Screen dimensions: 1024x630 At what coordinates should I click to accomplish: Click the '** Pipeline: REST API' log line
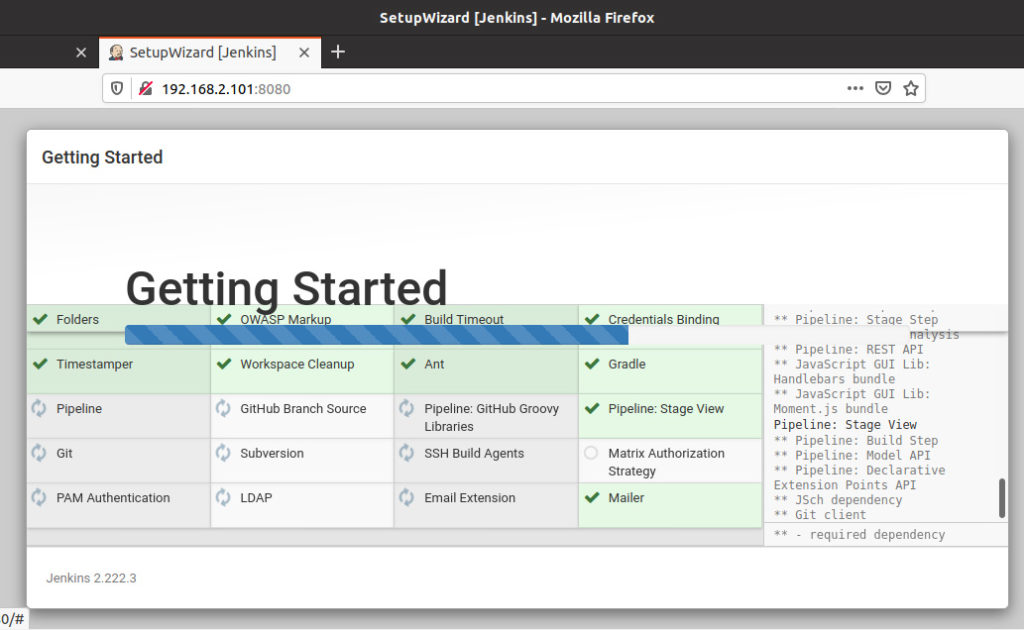tap(848, 349)
